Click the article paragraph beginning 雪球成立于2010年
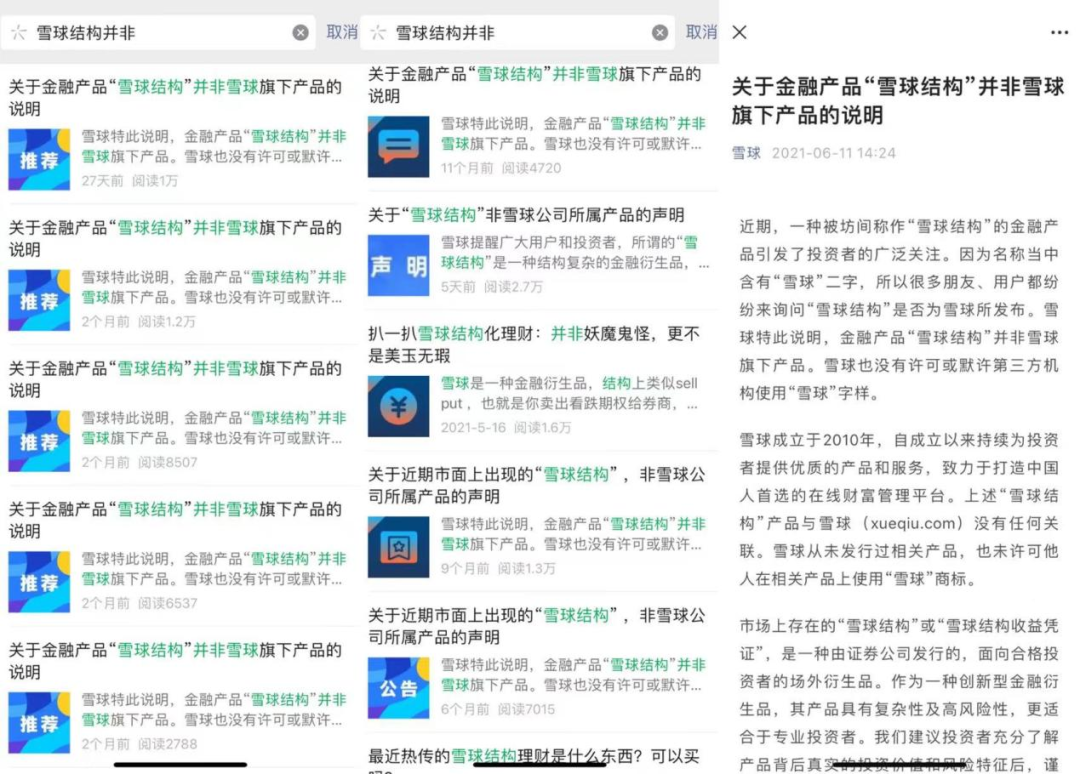The image size is (1080, 774). (899, 509)
